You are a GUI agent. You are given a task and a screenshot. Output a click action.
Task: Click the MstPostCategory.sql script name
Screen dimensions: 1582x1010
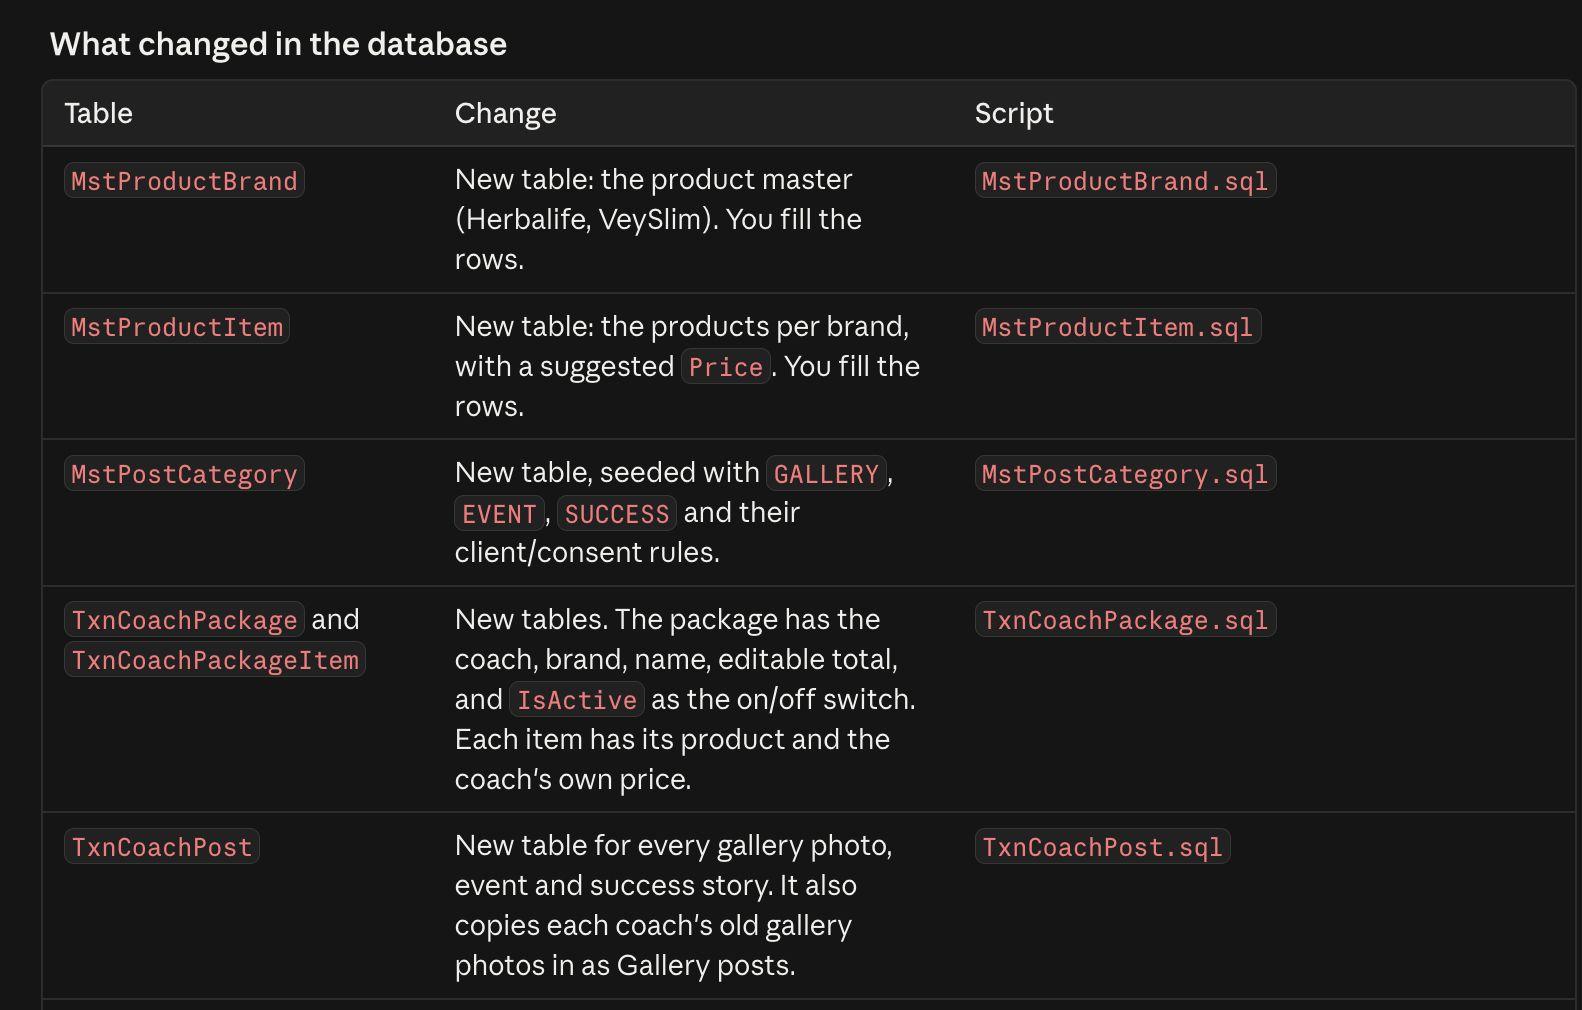click(x=1125, y=474)
